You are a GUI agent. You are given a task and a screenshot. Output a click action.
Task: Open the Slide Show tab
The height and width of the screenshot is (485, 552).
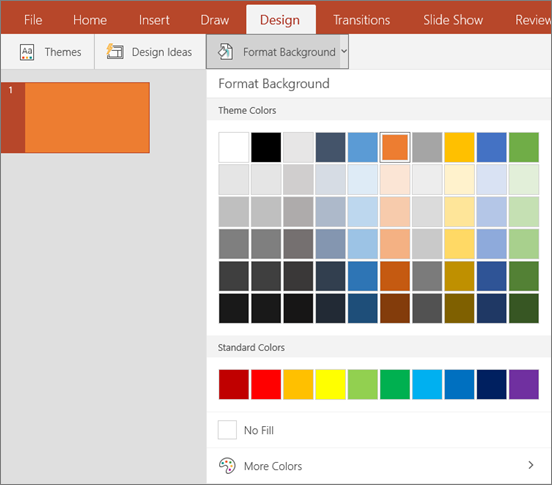pos(453,20)
